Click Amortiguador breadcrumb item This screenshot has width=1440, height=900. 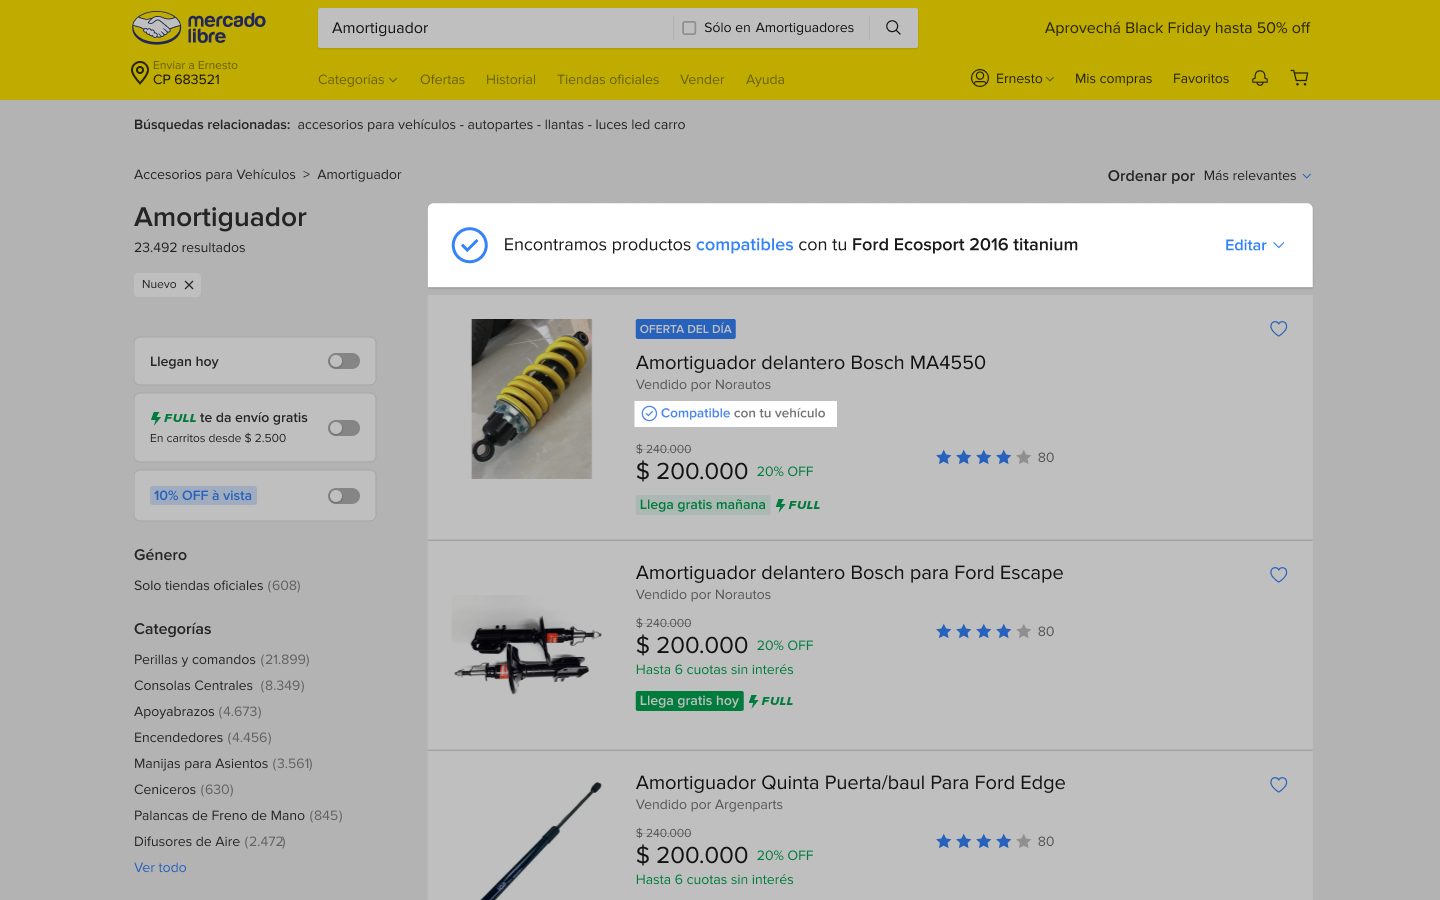[x=359, y=174]
